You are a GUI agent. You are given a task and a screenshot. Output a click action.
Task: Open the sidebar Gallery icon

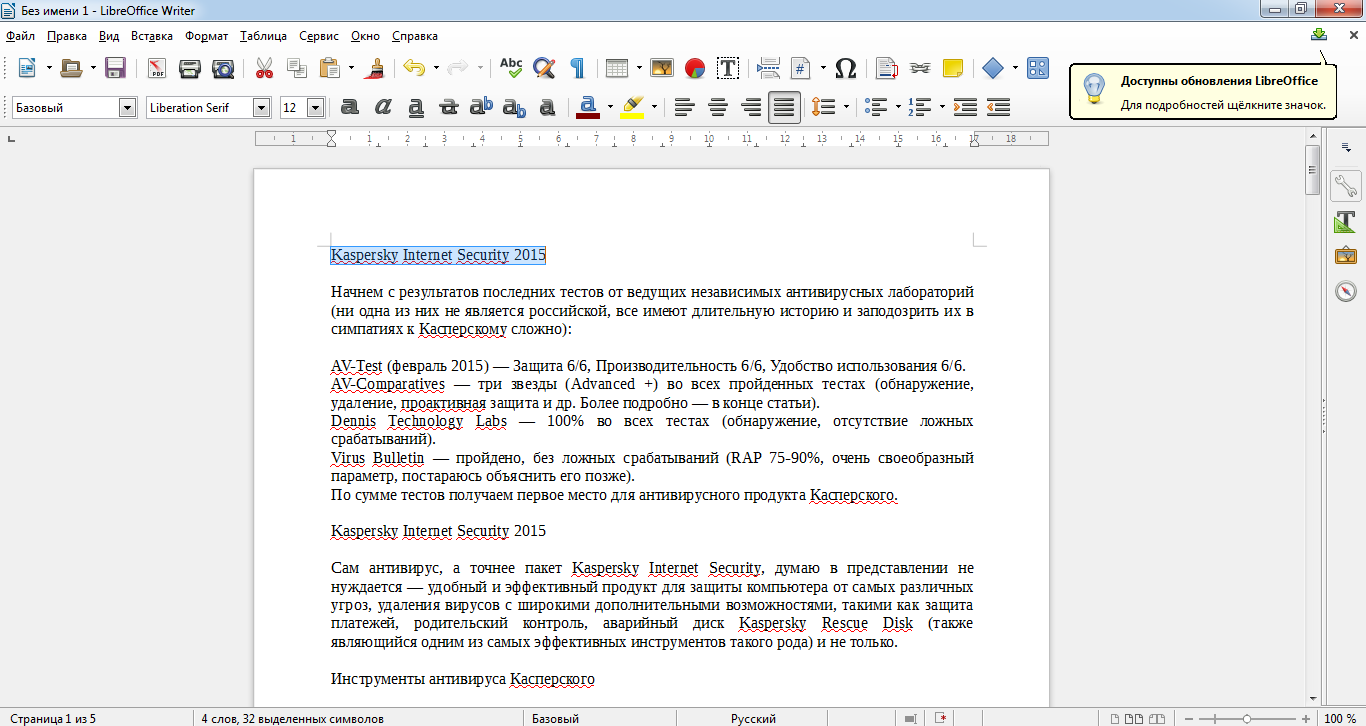click(1345, 256)
